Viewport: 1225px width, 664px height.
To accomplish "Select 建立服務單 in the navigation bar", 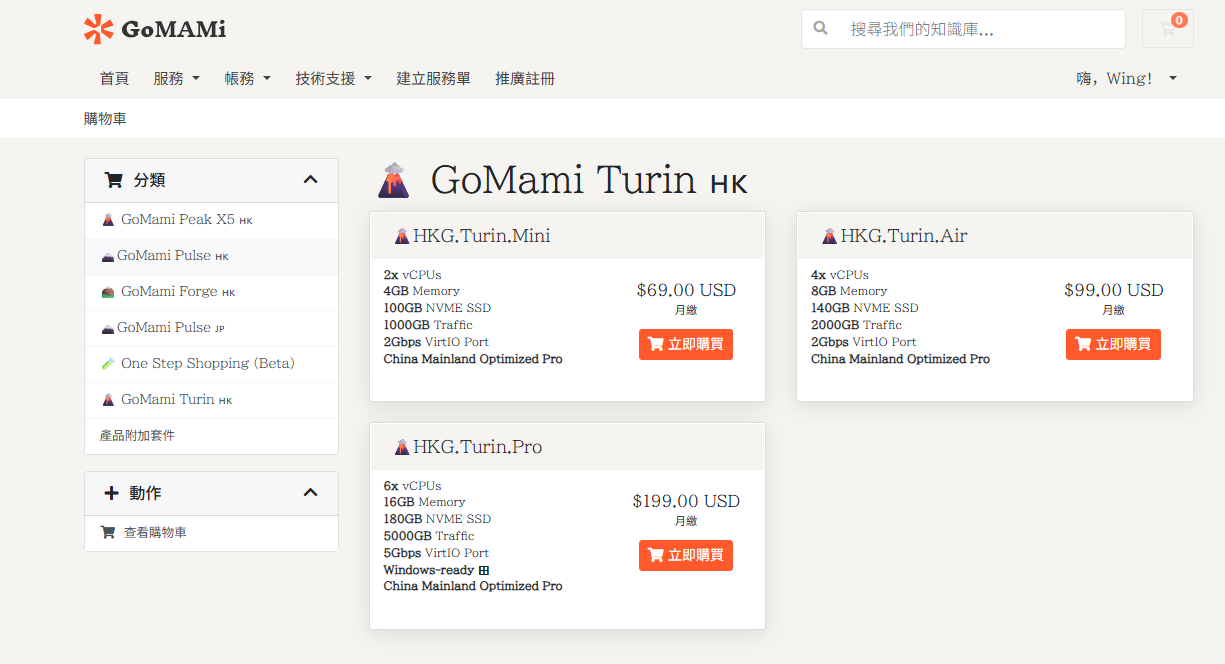I will coord(431,77).
